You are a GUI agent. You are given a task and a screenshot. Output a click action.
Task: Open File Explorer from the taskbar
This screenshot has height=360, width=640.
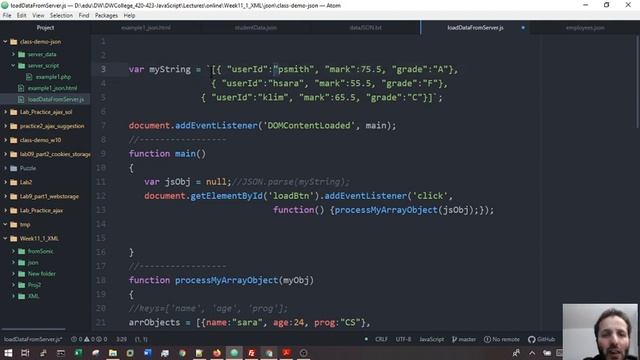coord(113,353)
